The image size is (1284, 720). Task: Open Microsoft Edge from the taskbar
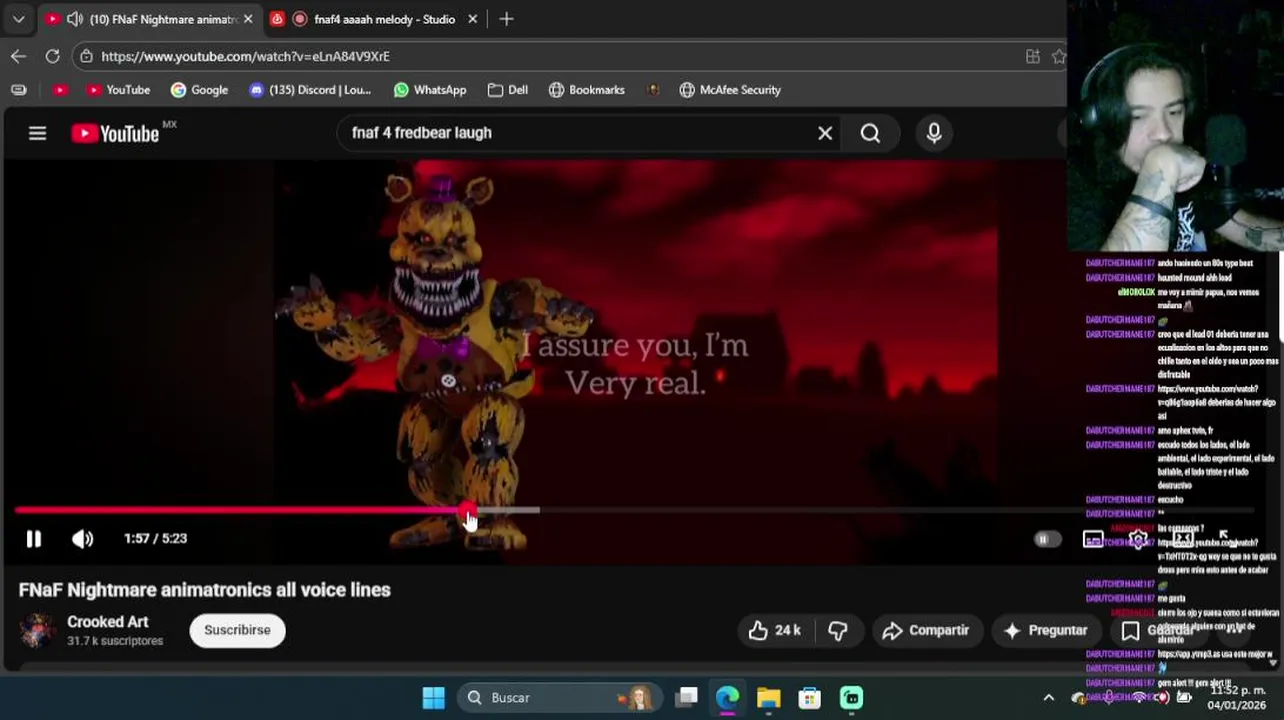[727, 698]
